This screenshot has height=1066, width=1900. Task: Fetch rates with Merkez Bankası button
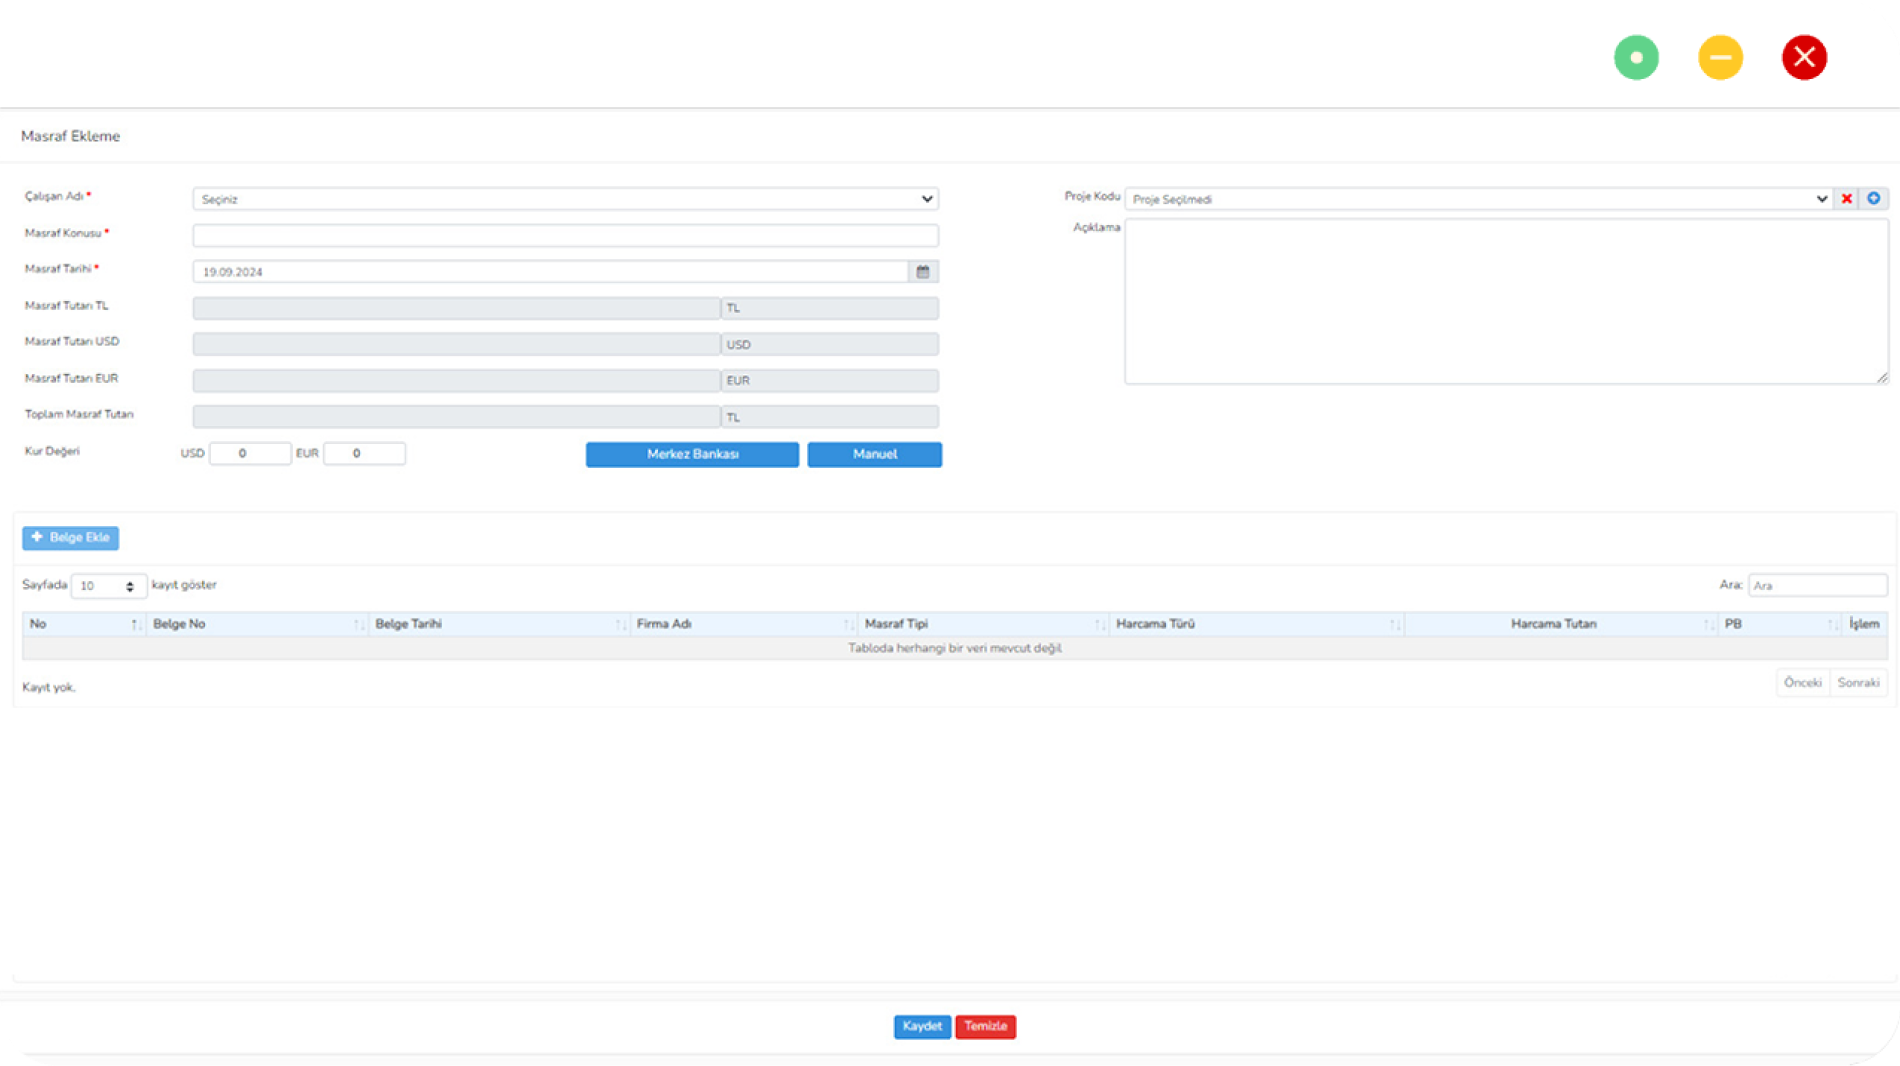tap(692, 454)
